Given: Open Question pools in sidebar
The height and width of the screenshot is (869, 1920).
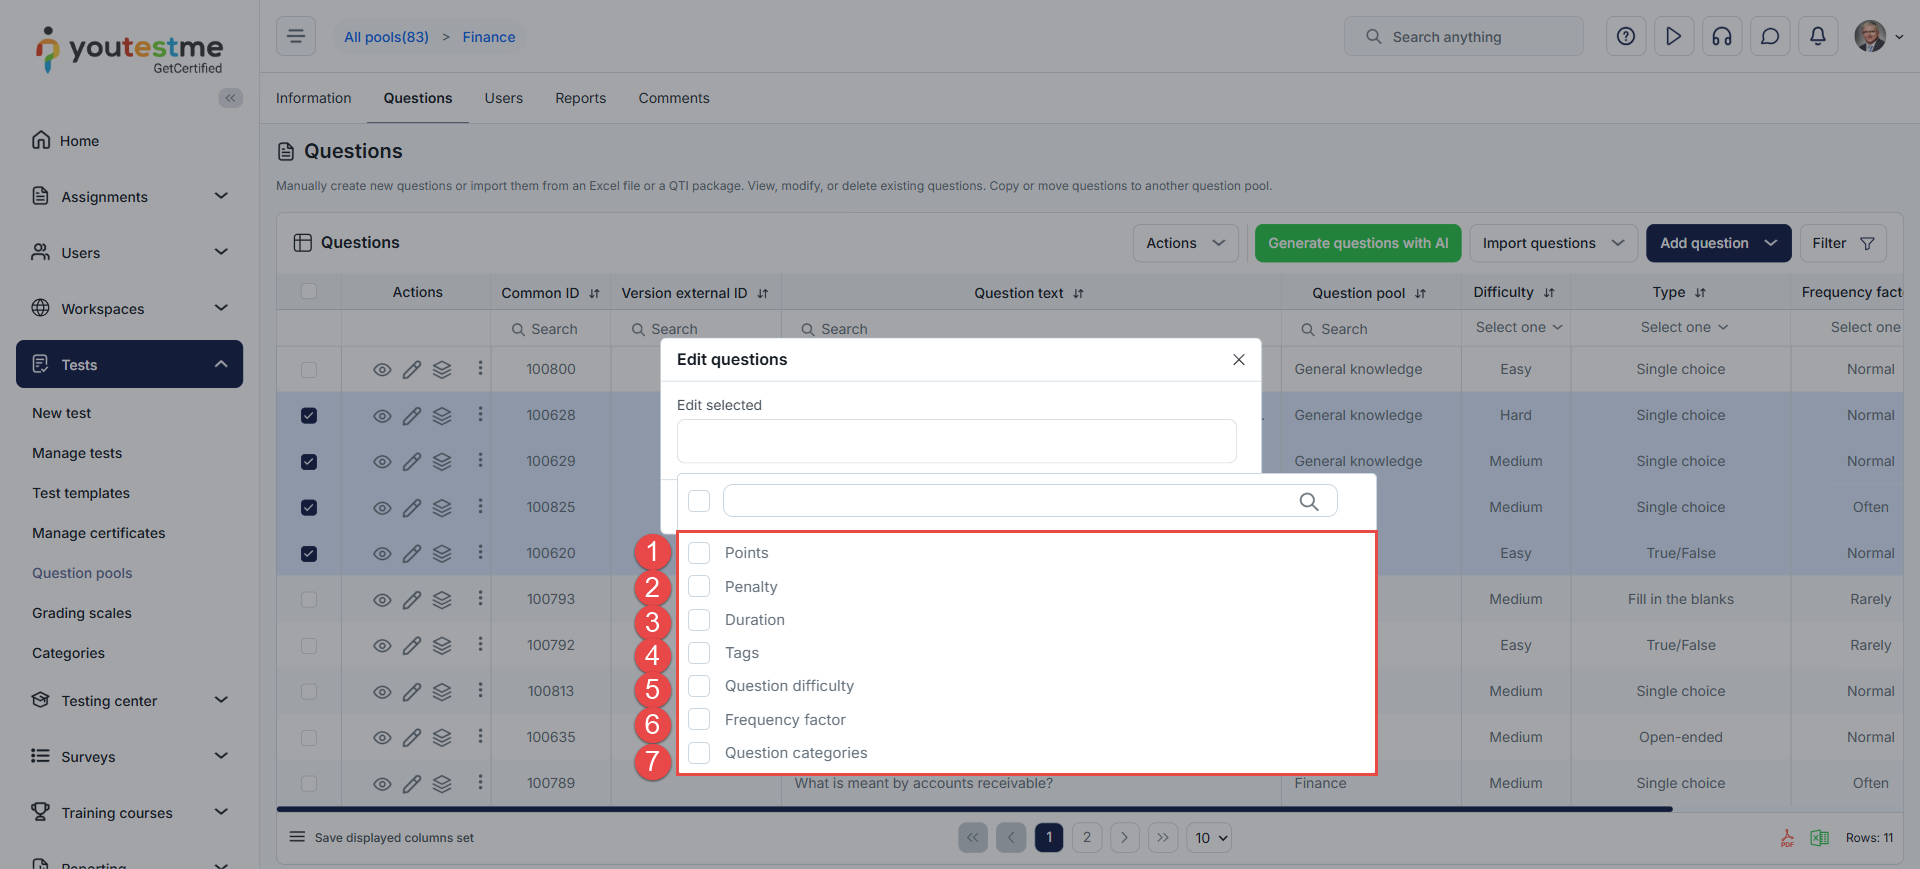Looking at the screenshot, I should (82, 573).
